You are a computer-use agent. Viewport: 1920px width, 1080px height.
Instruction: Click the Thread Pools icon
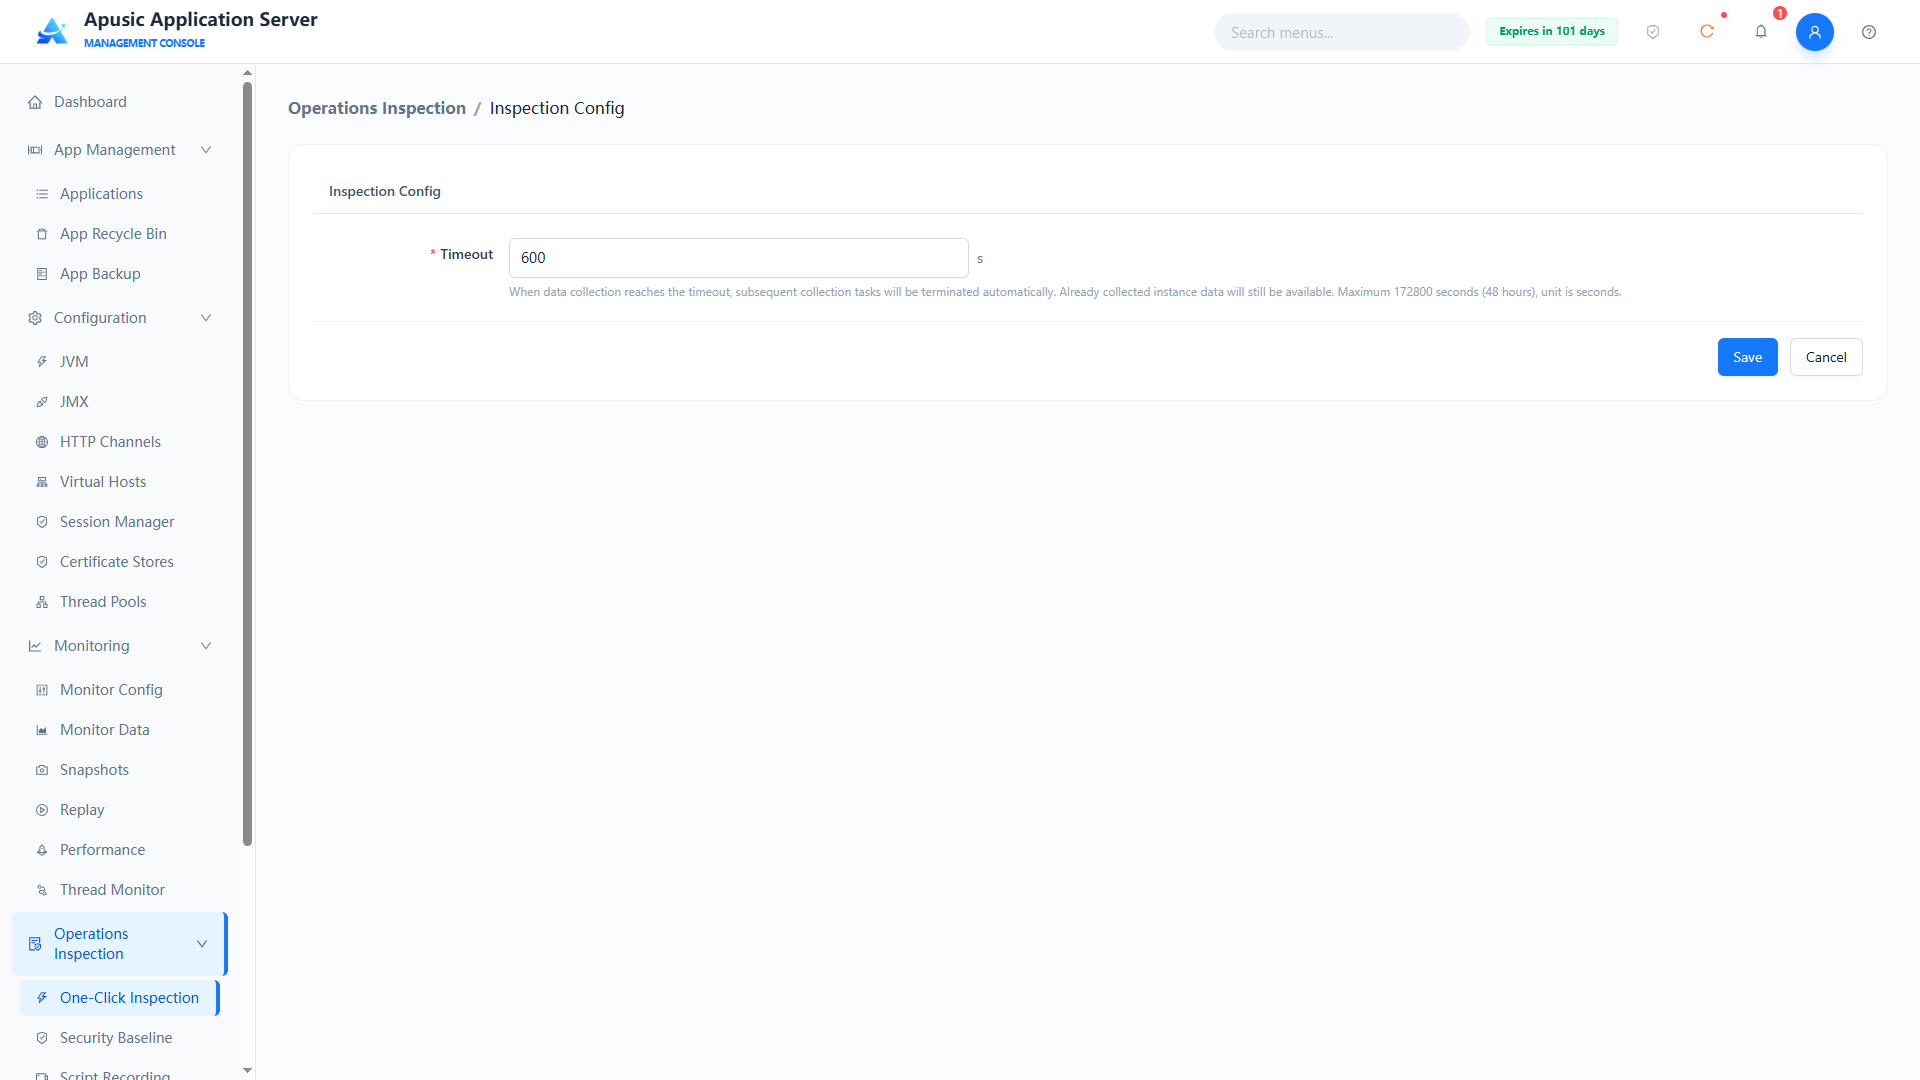(x=42, y=602)
